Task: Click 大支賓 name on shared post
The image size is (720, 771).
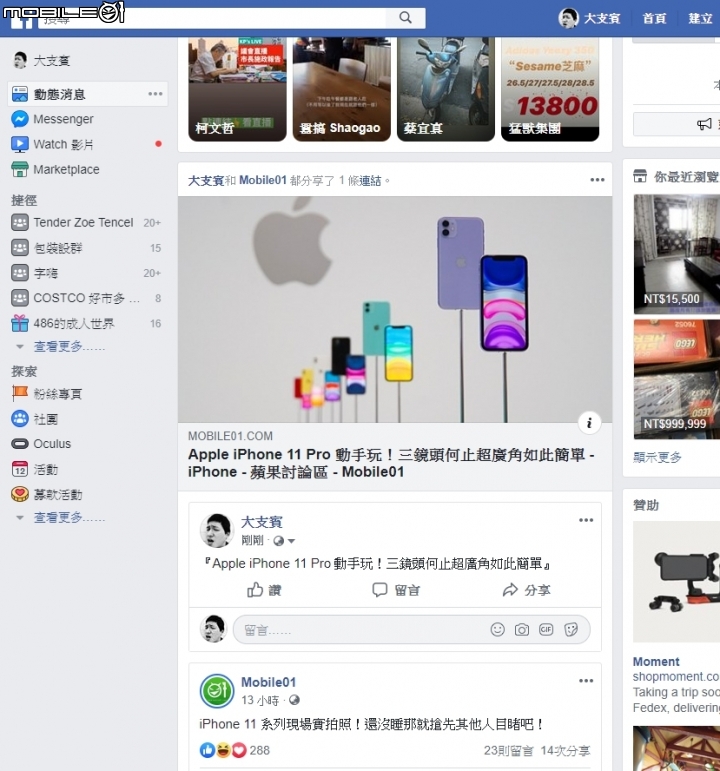Action: click(x=262, y=522)
